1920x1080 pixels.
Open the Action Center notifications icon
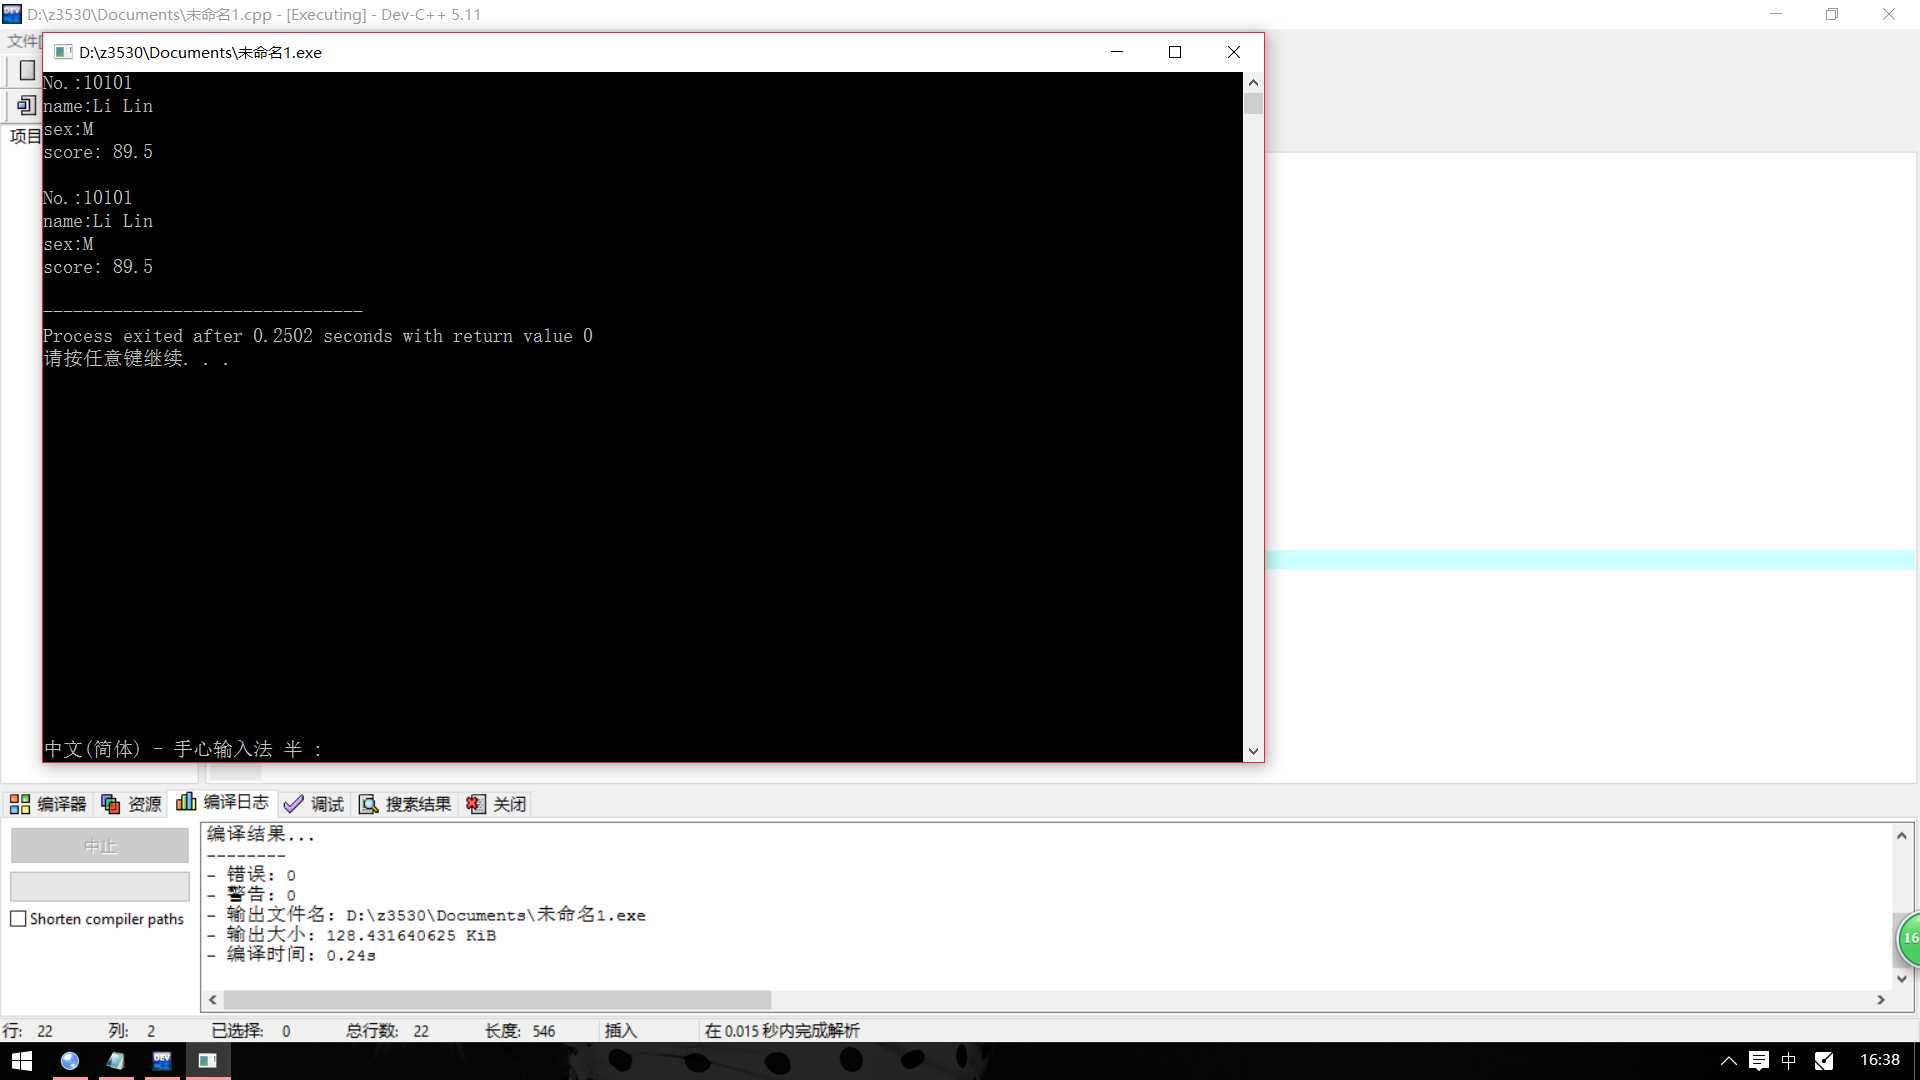(x=1759, y=1061)
